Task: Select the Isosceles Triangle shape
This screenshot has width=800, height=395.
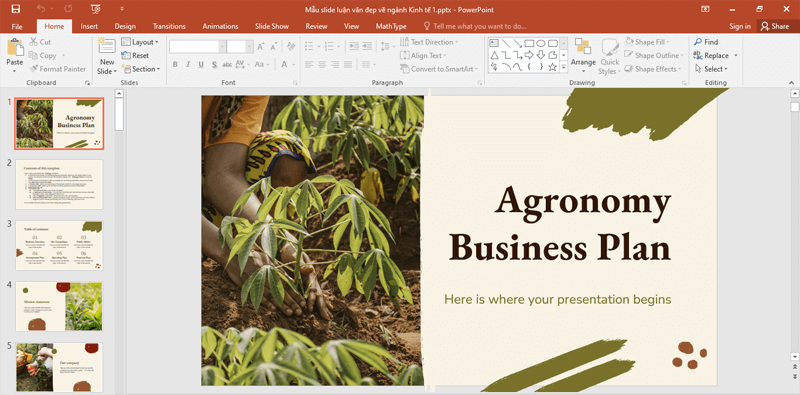Action: click(494, 55)
